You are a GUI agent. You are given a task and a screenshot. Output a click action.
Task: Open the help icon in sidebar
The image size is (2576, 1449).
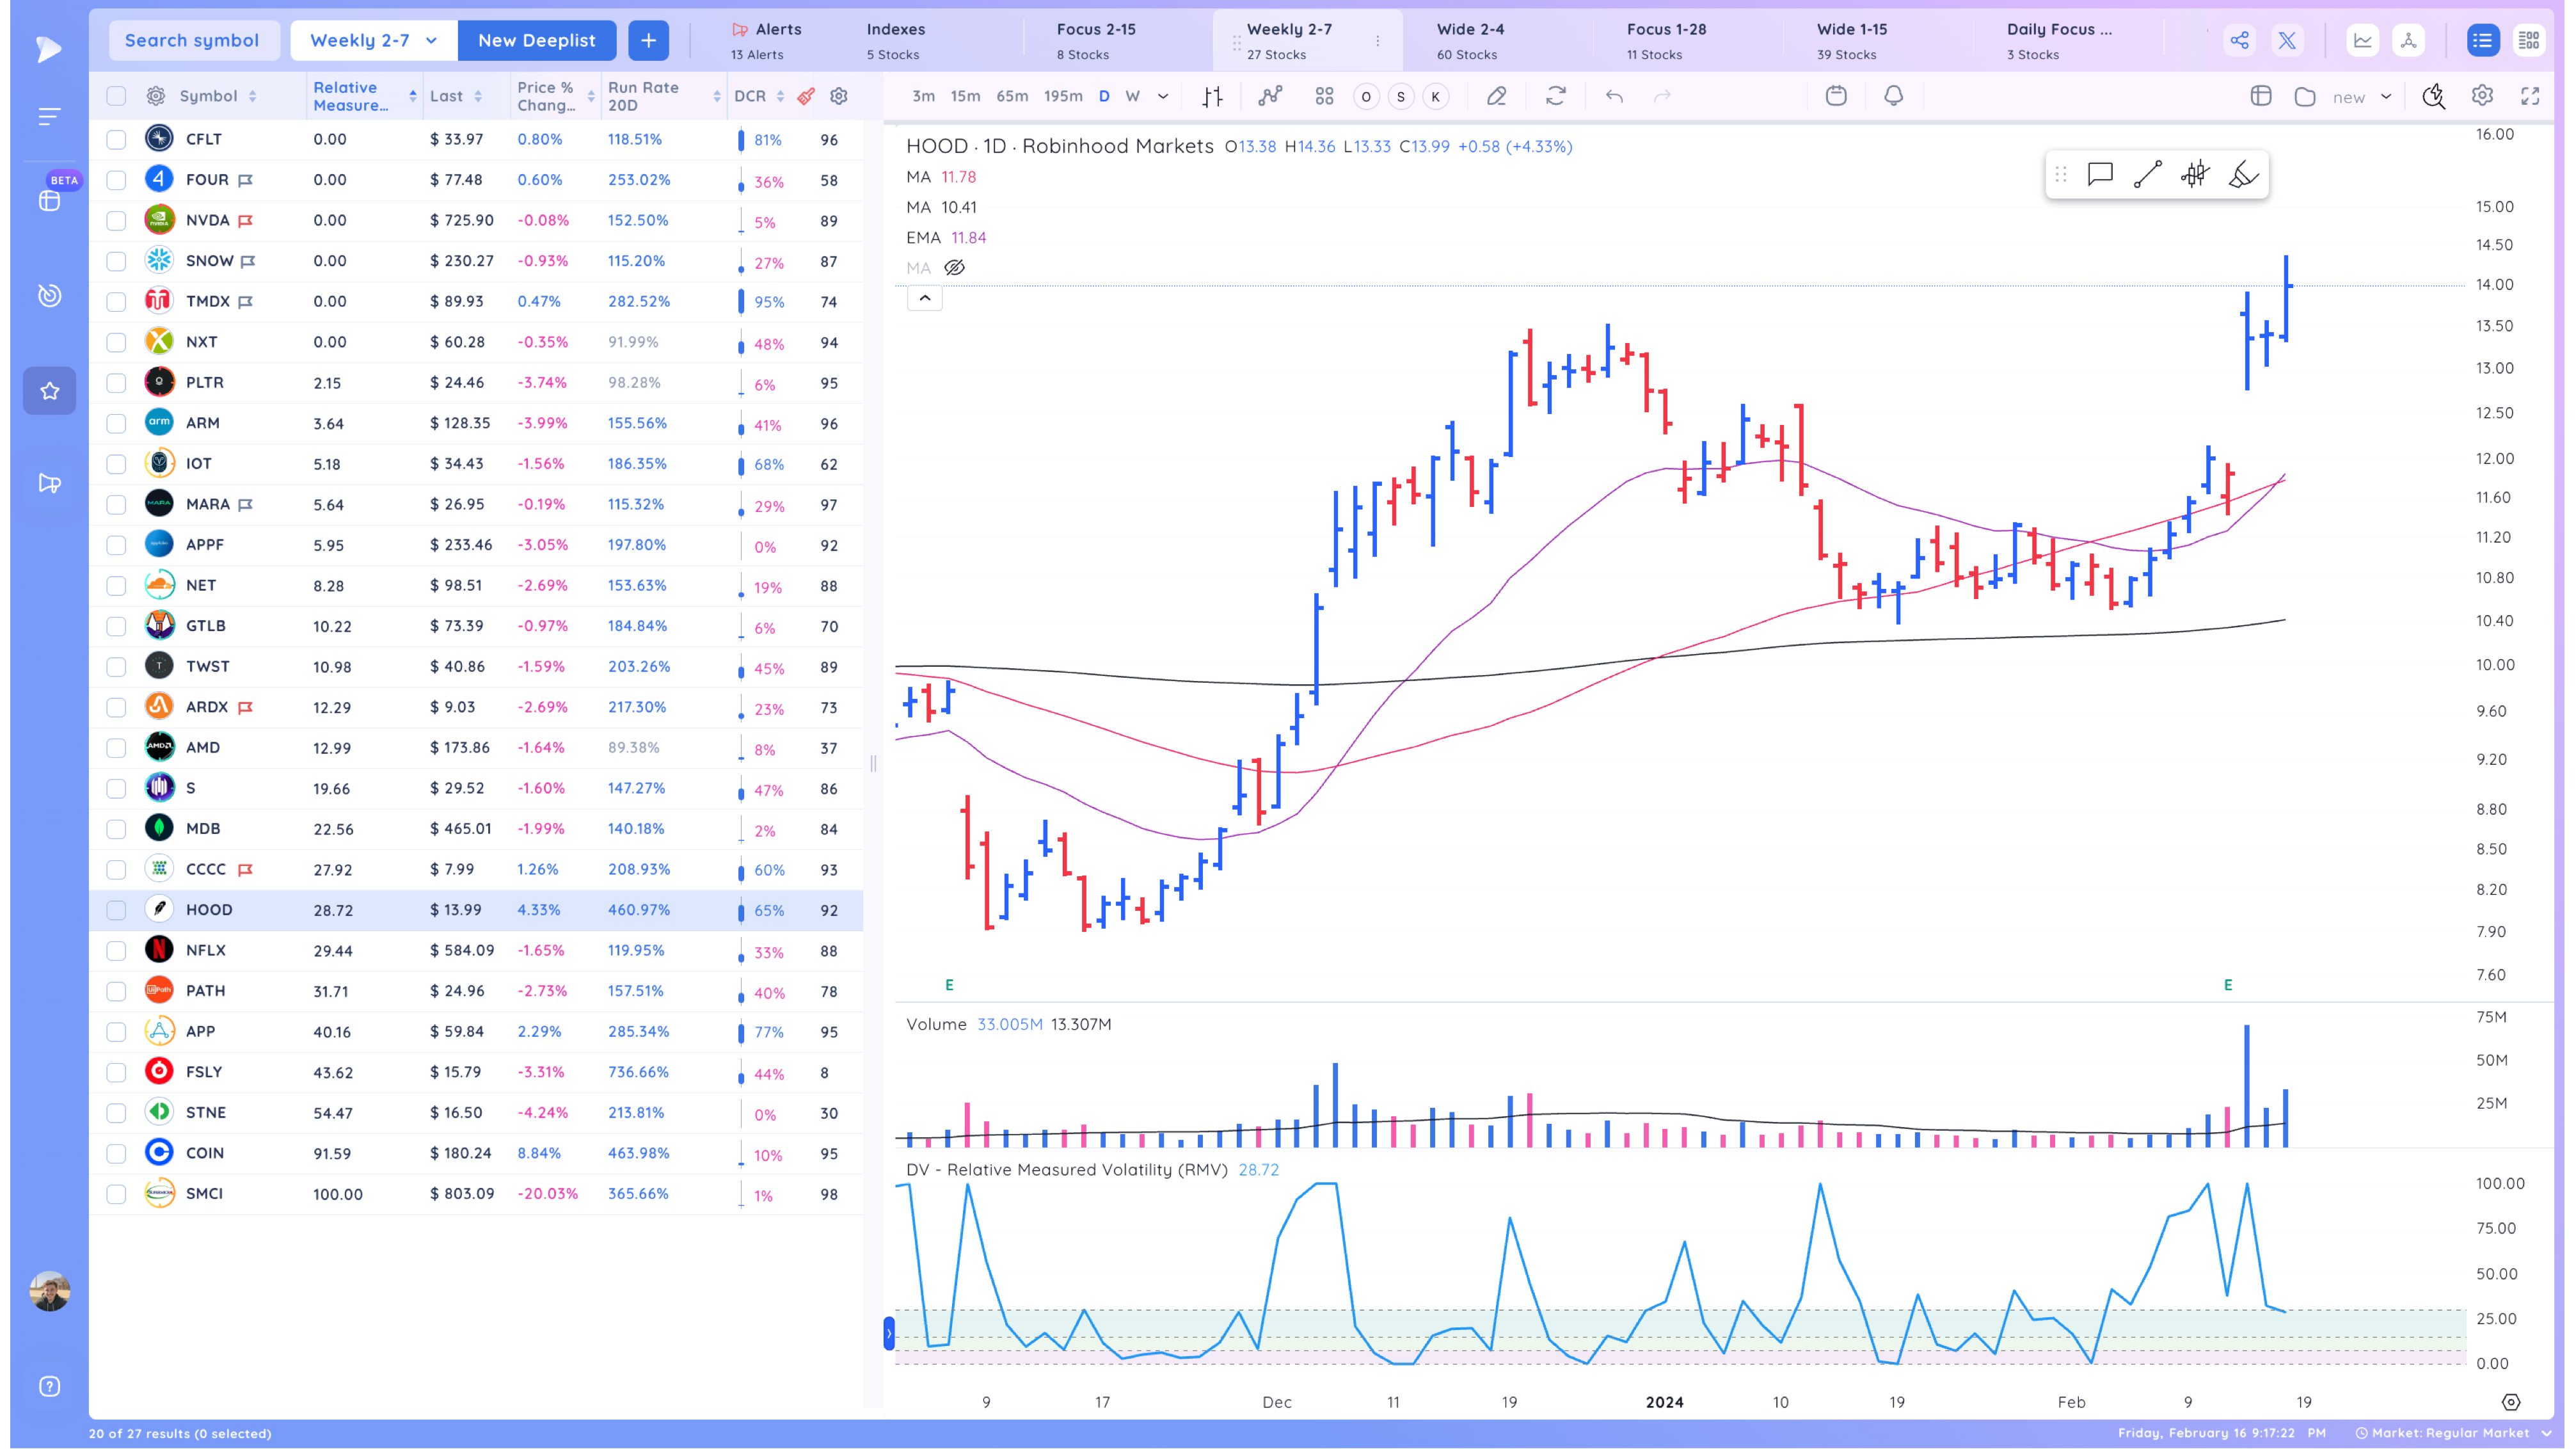(50, 1386)
